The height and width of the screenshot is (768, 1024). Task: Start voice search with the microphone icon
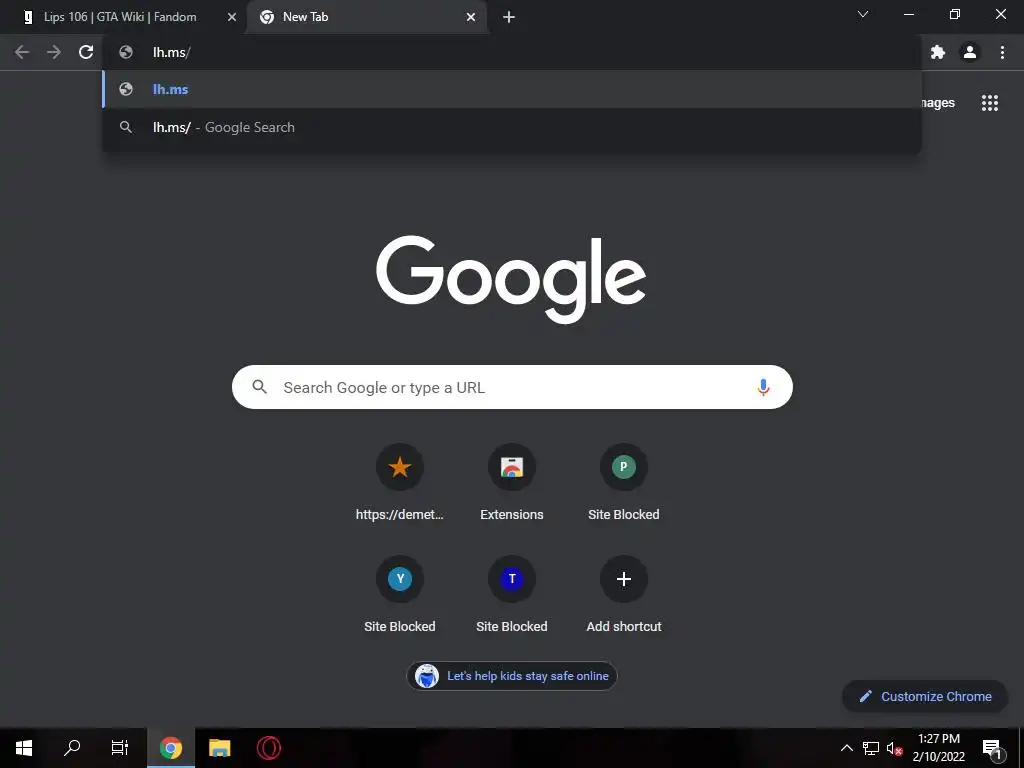click(763, 387)
